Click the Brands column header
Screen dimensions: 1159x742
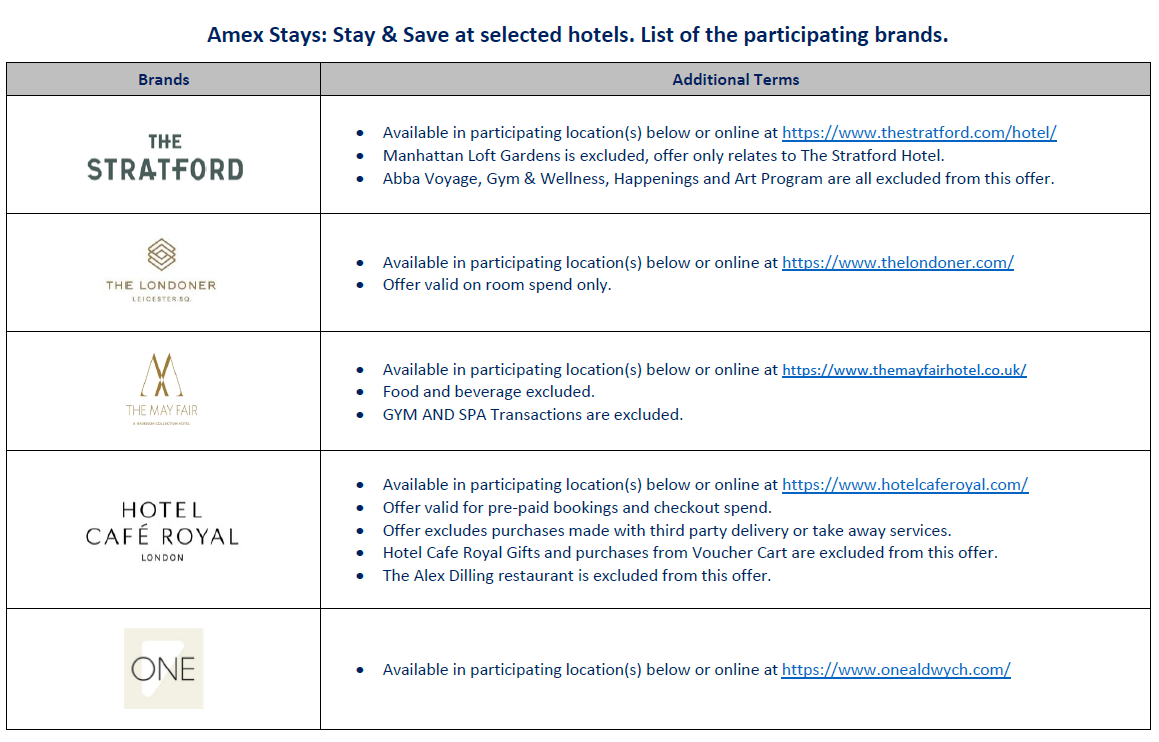pyautogui.click(x=163, y=80)
